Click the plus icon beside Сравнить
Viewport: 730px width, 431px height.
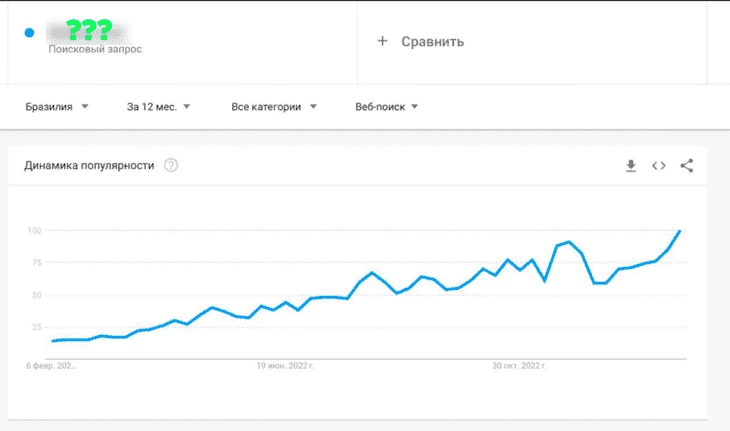tap(382, 41)
